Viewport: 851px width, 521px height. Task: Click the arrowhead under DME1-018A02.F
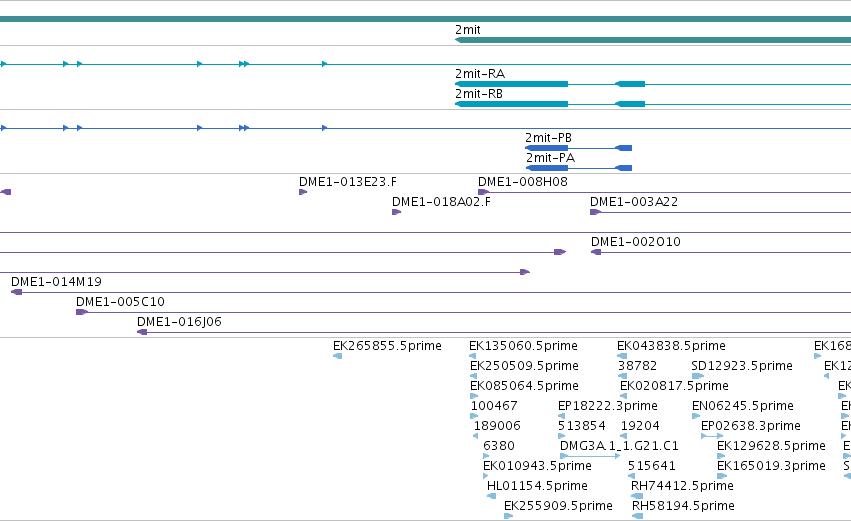point(396,212)
